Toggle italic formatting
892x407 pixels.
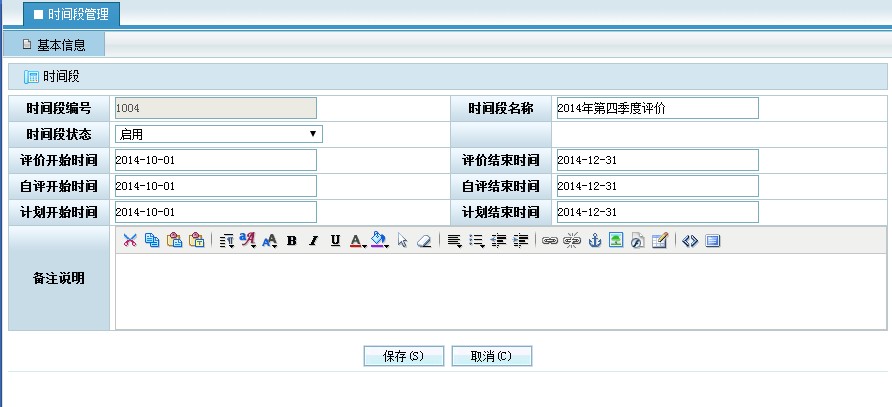(313, 241)
